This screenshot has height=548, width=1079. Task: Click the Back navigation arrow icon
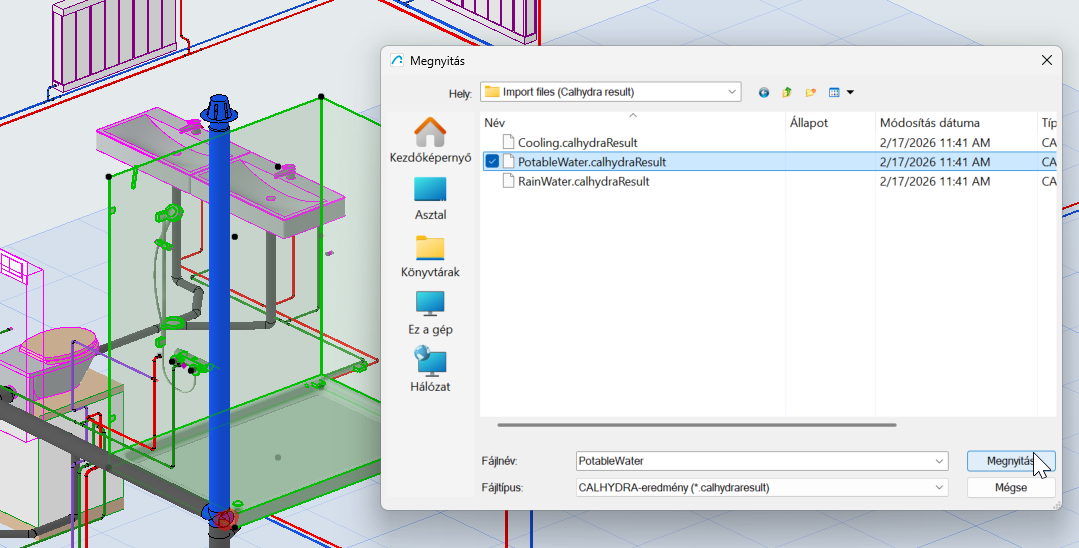pos(764,92)
